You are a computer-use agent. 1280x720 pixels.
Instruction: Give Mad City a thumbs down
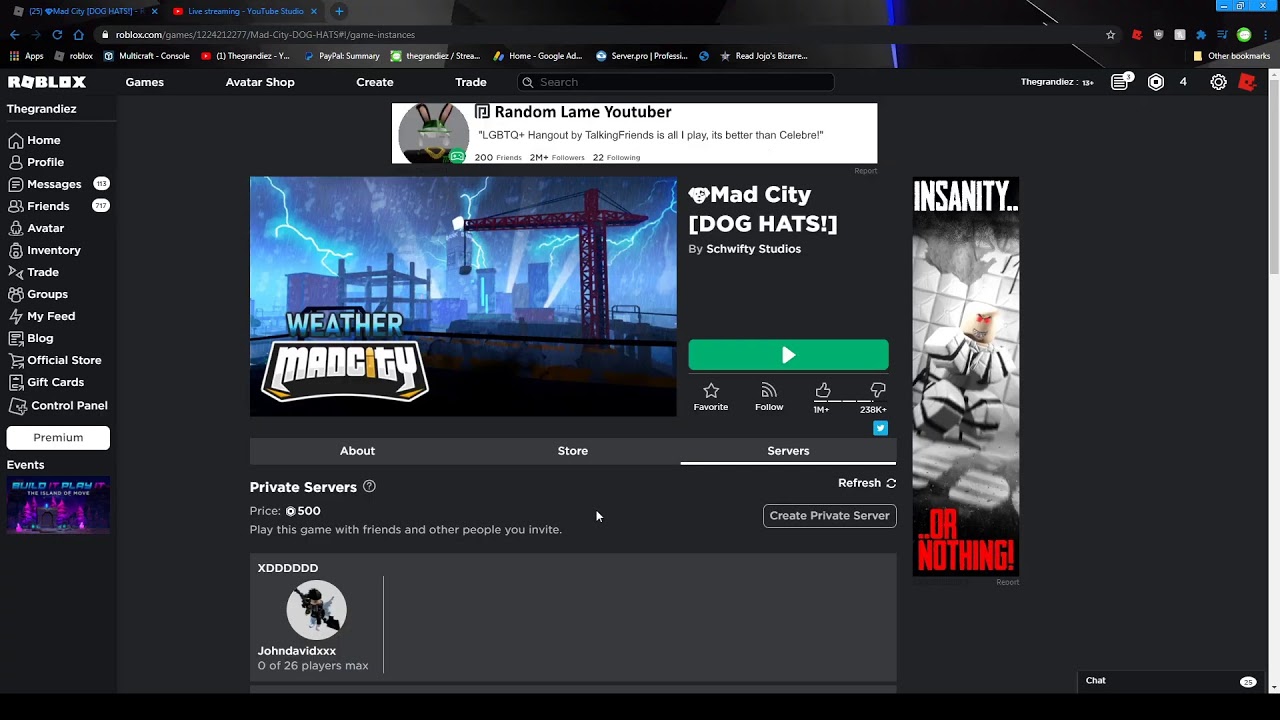pyautogui.click(x=878, y=390)
